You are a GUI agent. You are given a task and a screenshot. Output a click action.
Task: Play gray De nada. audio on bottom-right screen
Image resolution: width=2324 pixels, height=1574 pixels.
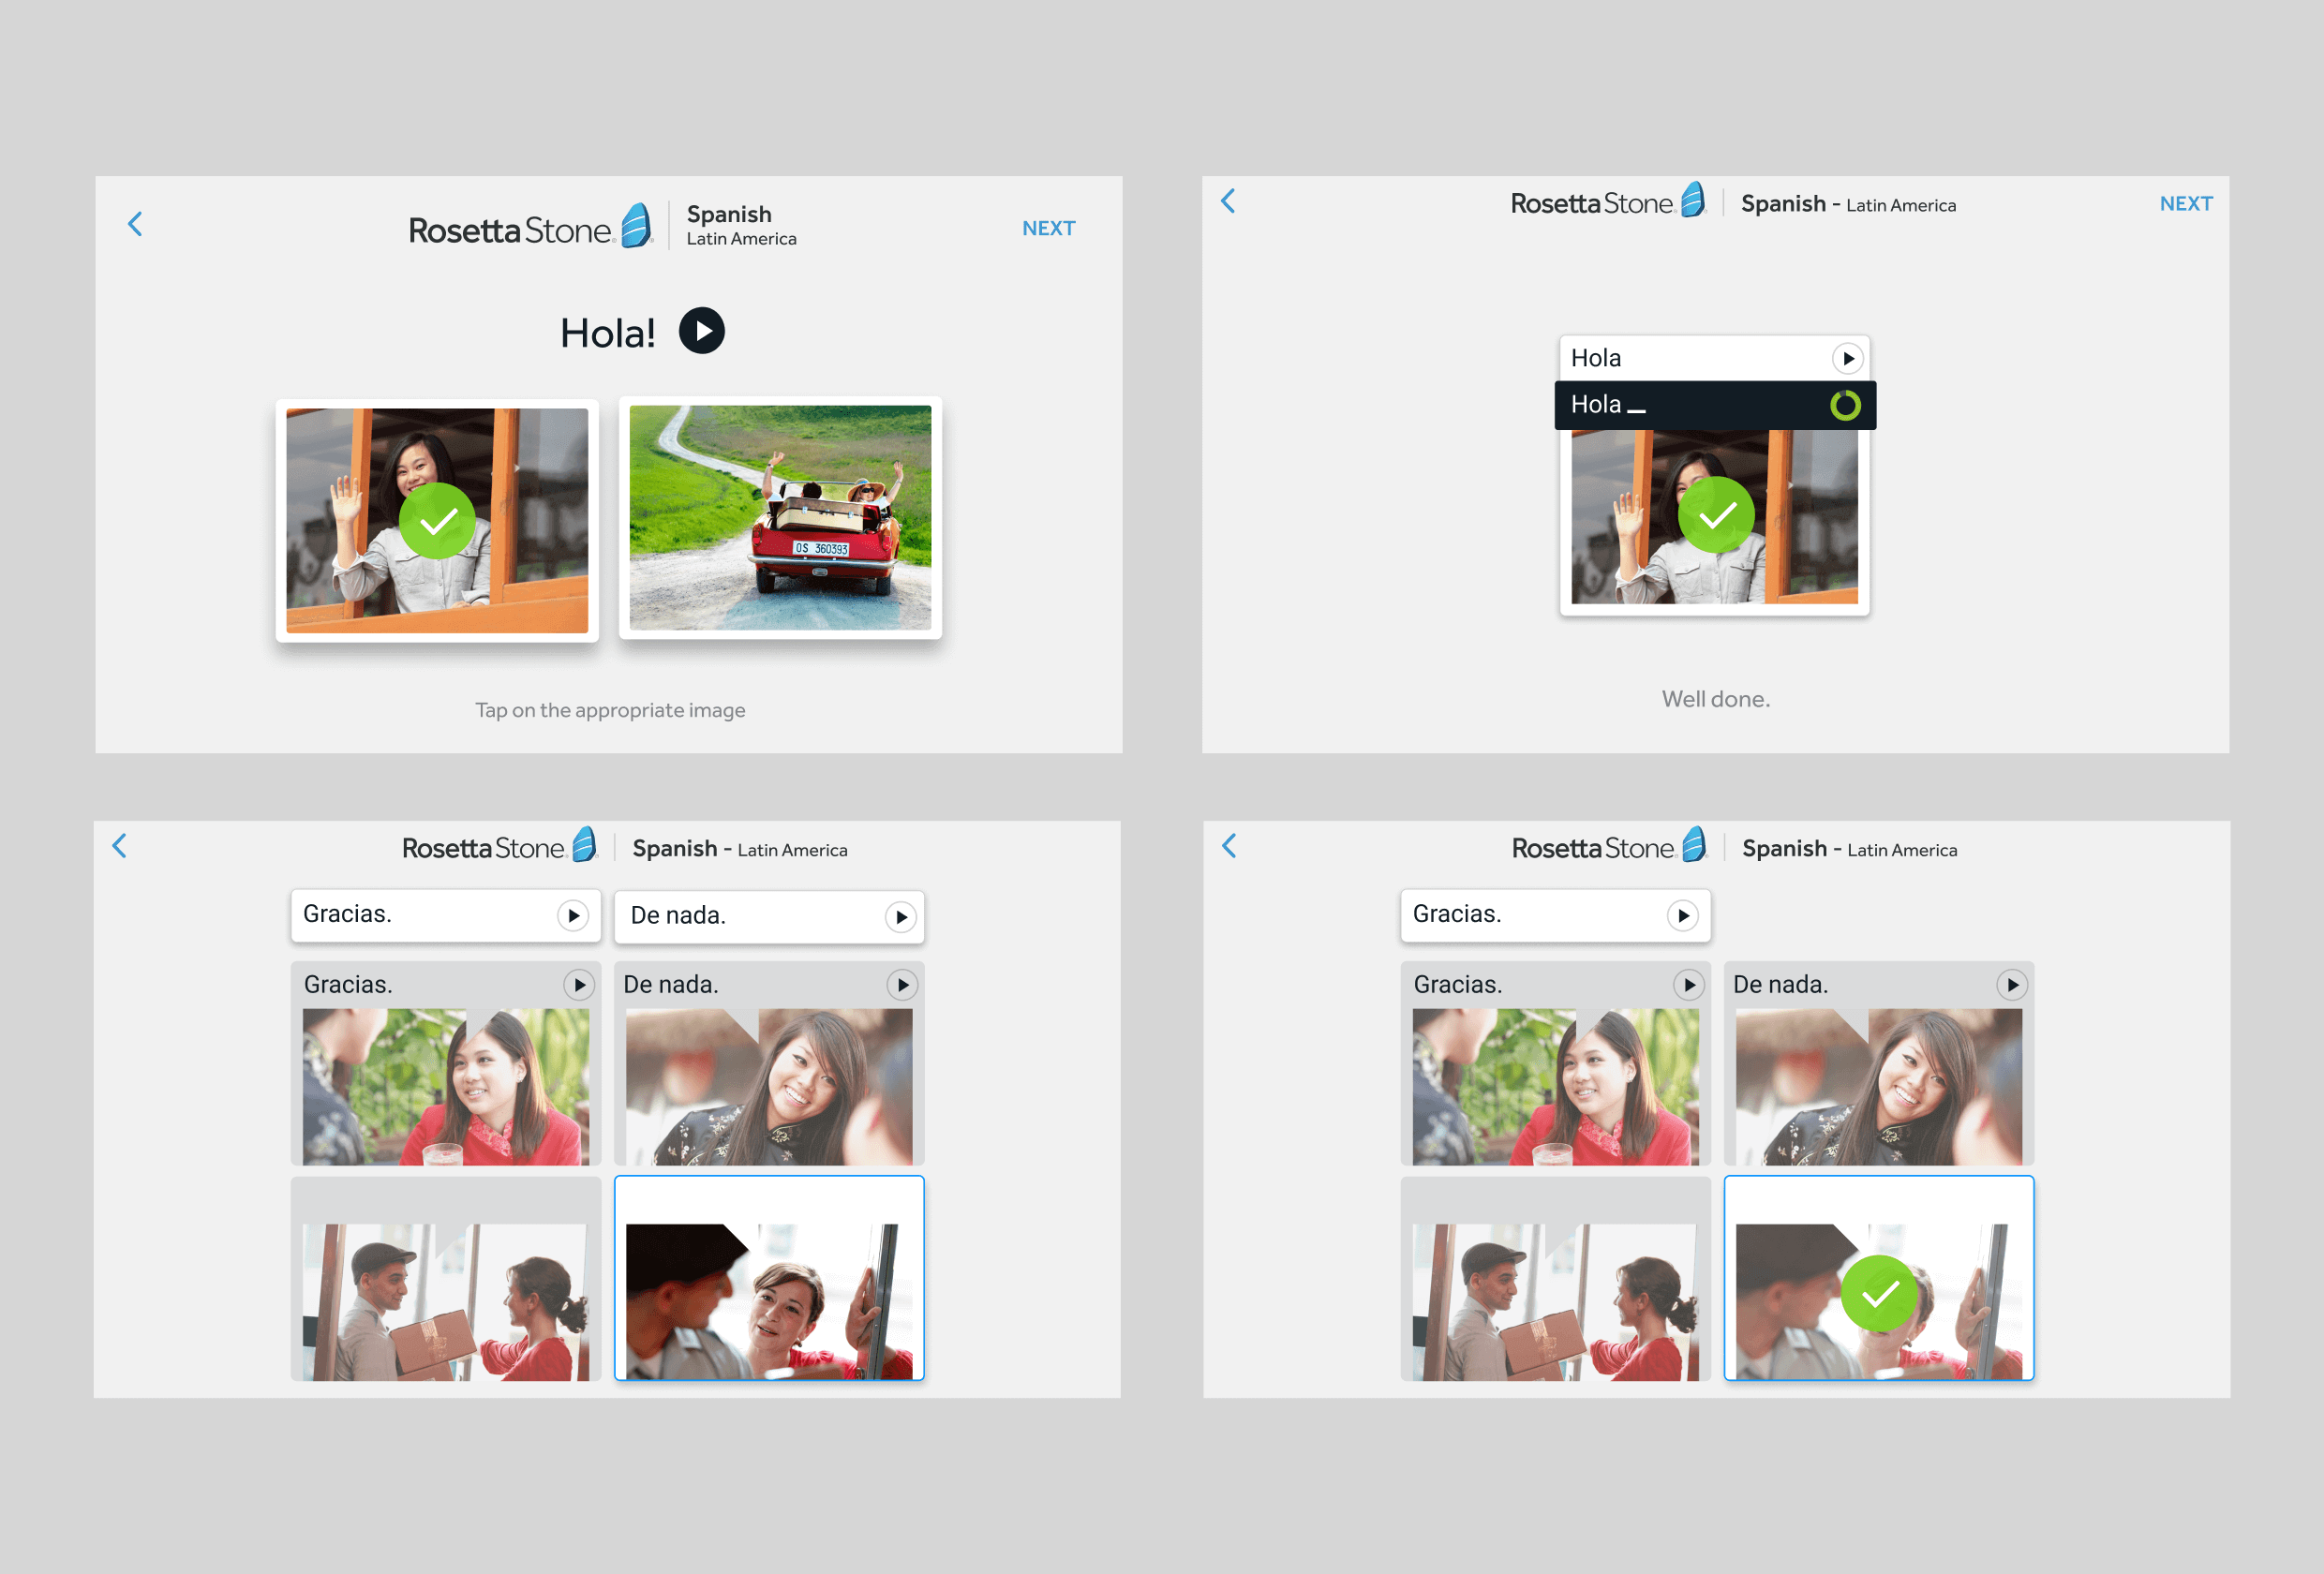click(2011, 985)
